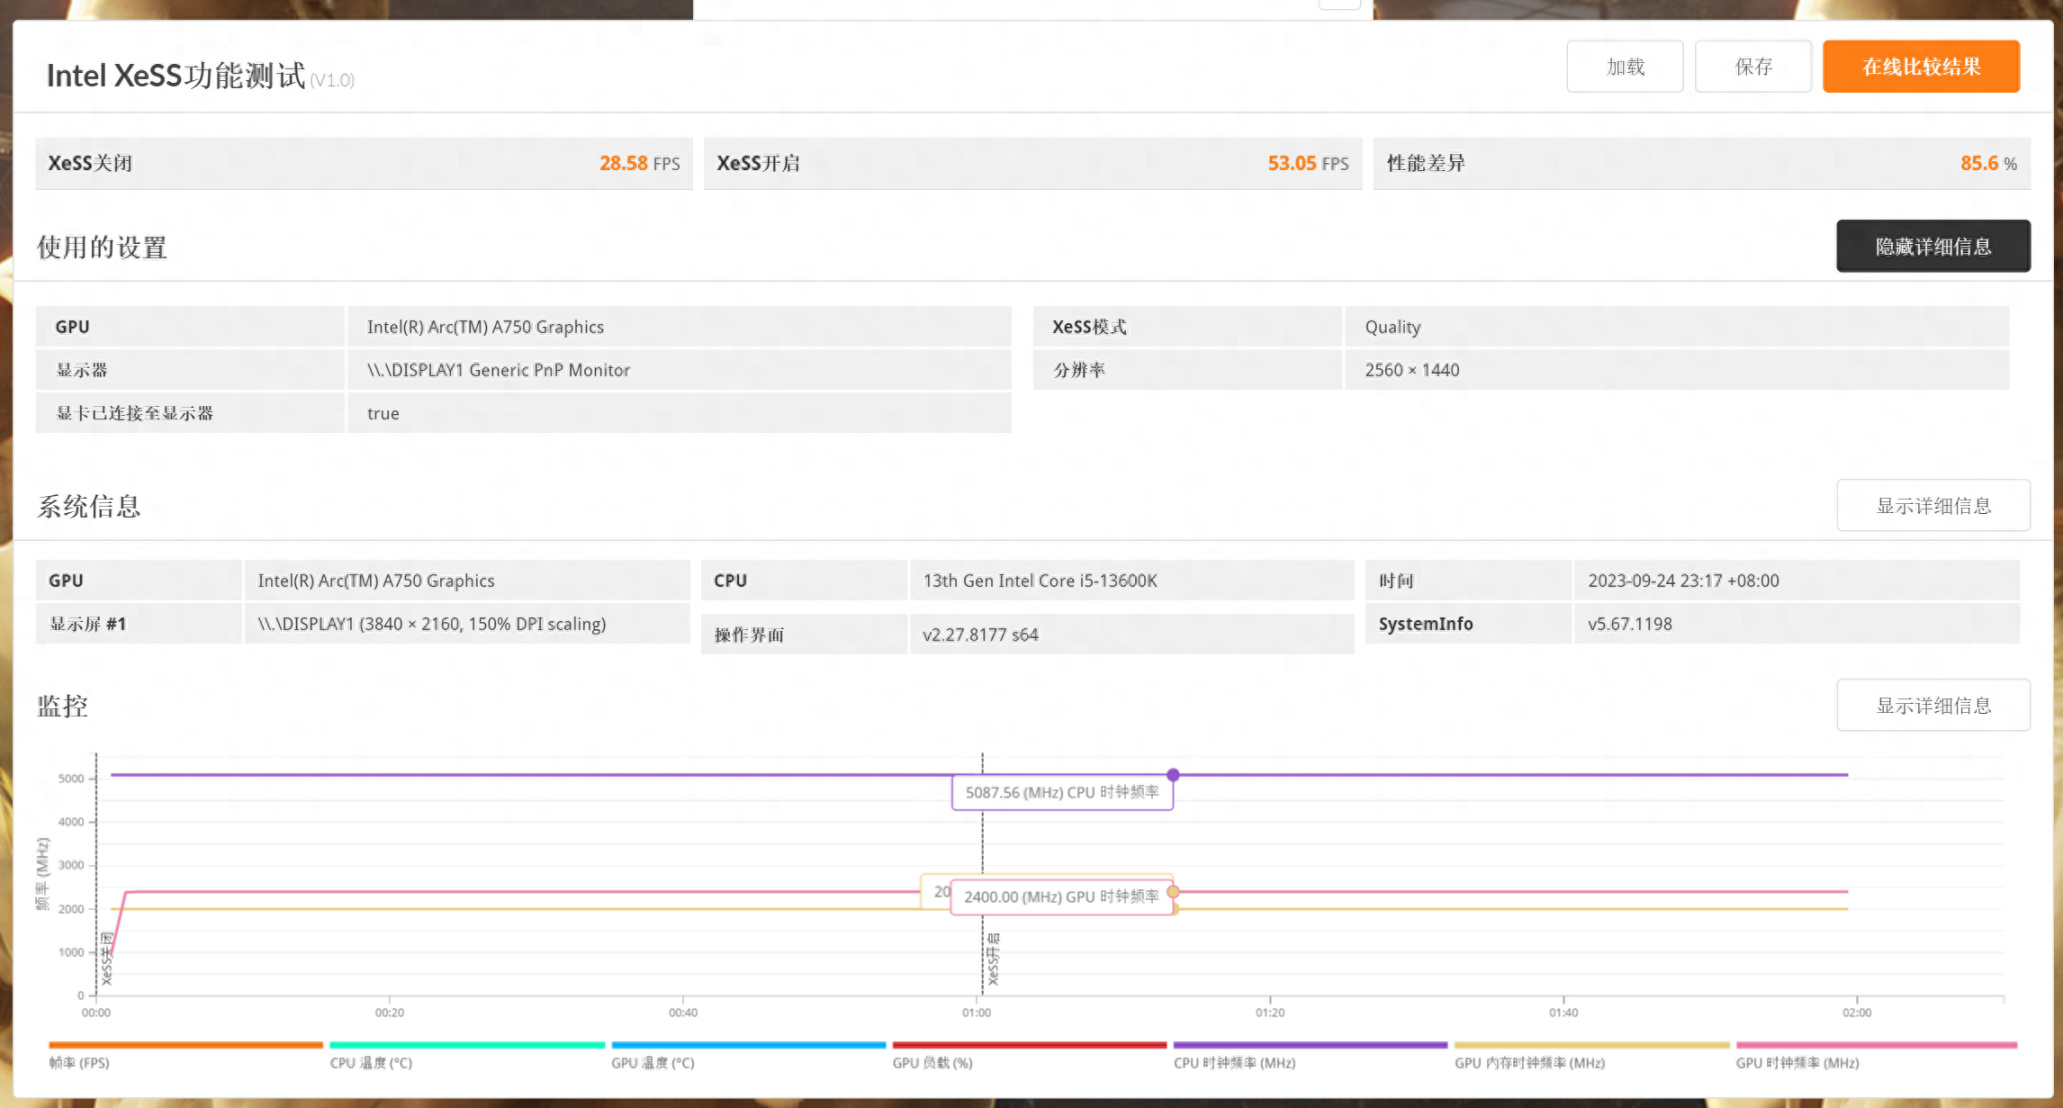The height and width of the screenshot is (1108, 2063).
Task: Click the 加载 (load) button
Action: click(1624, 67)
